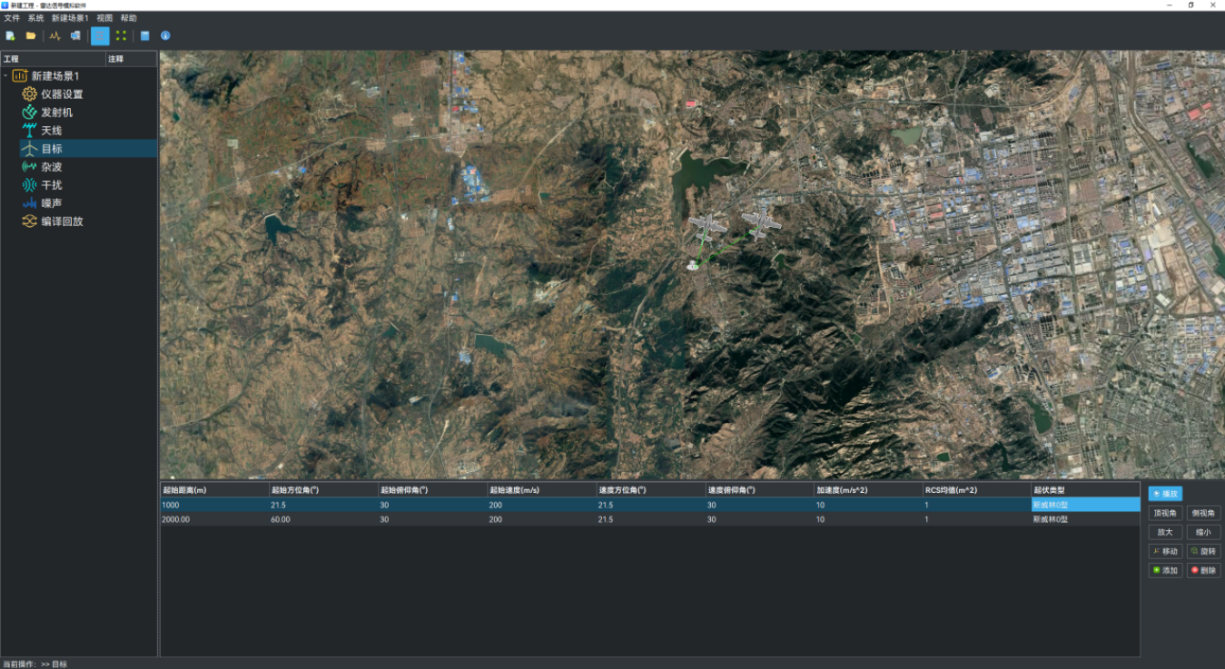
Task: Toggle the highlighted list view toolbar button
Action: tap(100, 36)
